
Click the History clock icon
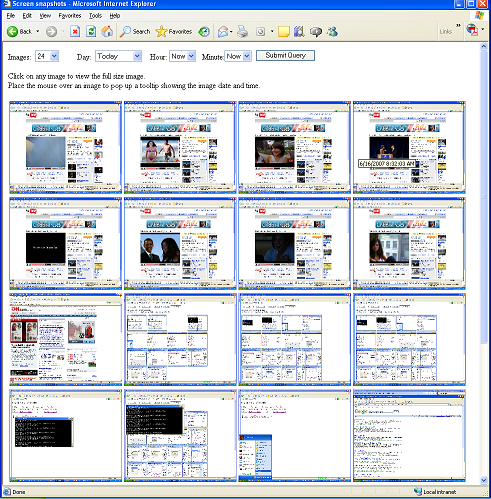coord(204,32)
